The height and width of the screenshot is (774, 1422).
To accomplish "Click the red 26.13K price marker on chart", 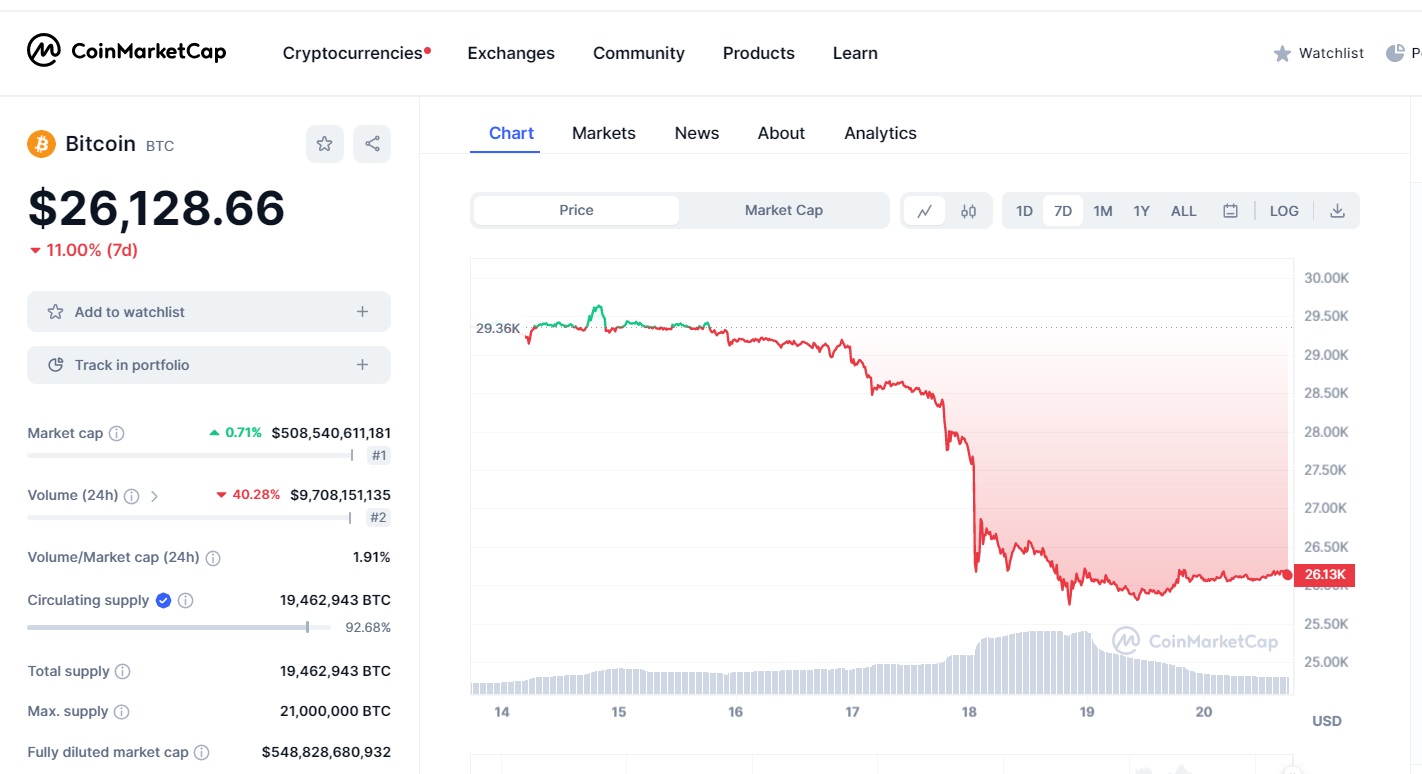I will (1324, 574).
